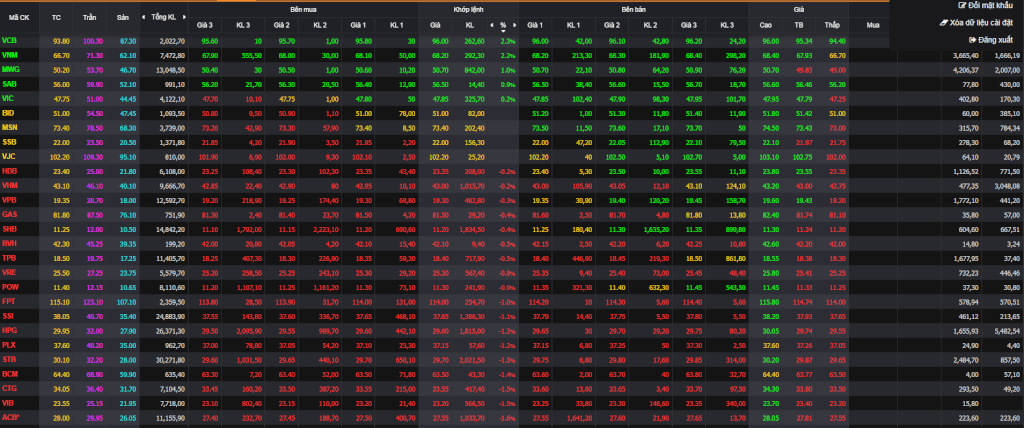Image resolution: width=1024 pixels, height=428 pixels.
Task: Open SSB stock symbol
Action: (x=9, y=142)
